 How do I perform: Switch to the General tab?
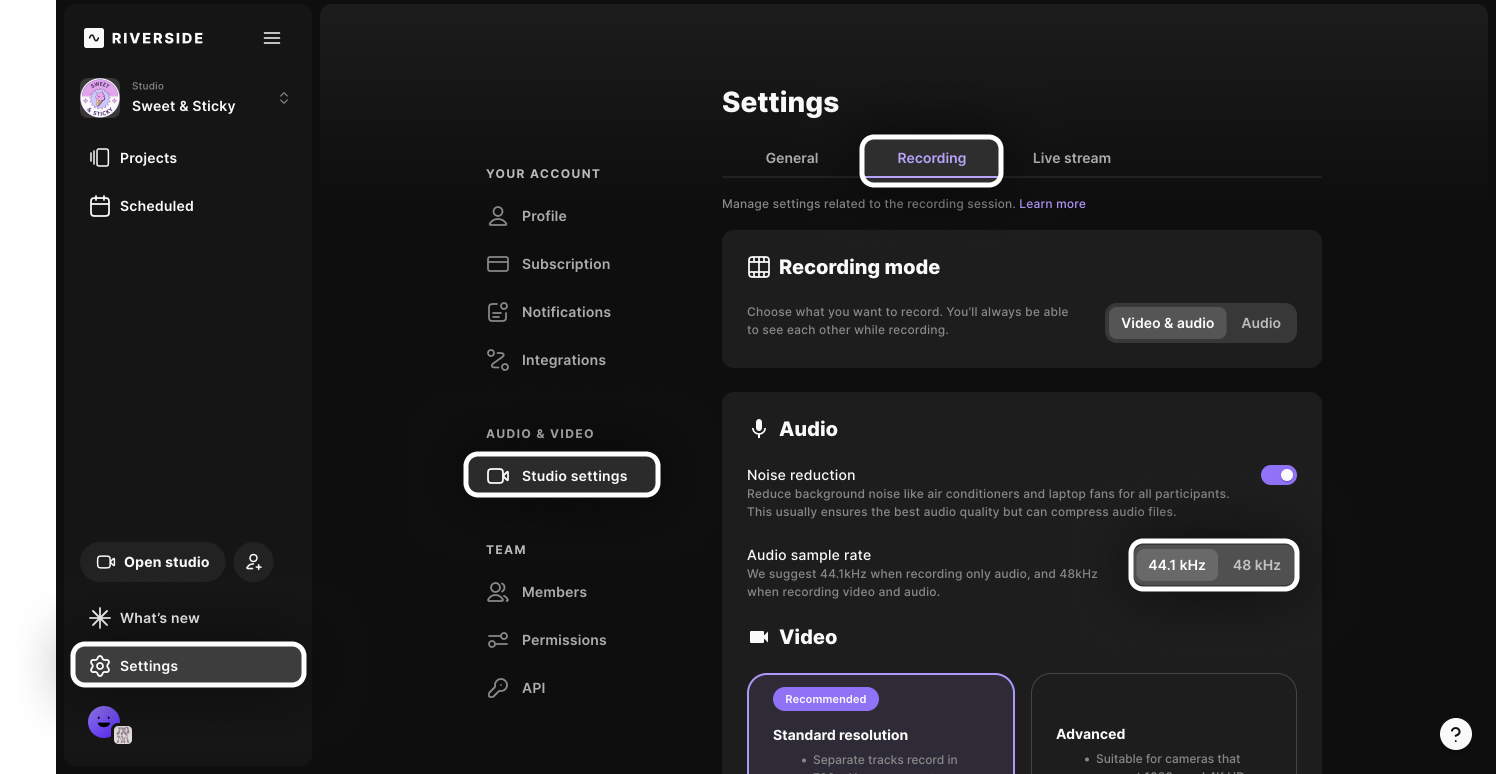click(792, 158)
